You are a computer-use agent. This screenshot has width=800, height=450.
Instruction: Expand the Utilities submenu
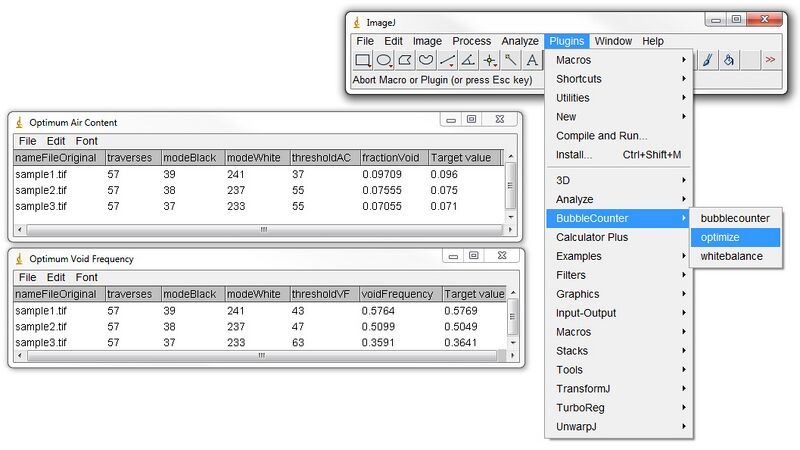coord(618,97)
